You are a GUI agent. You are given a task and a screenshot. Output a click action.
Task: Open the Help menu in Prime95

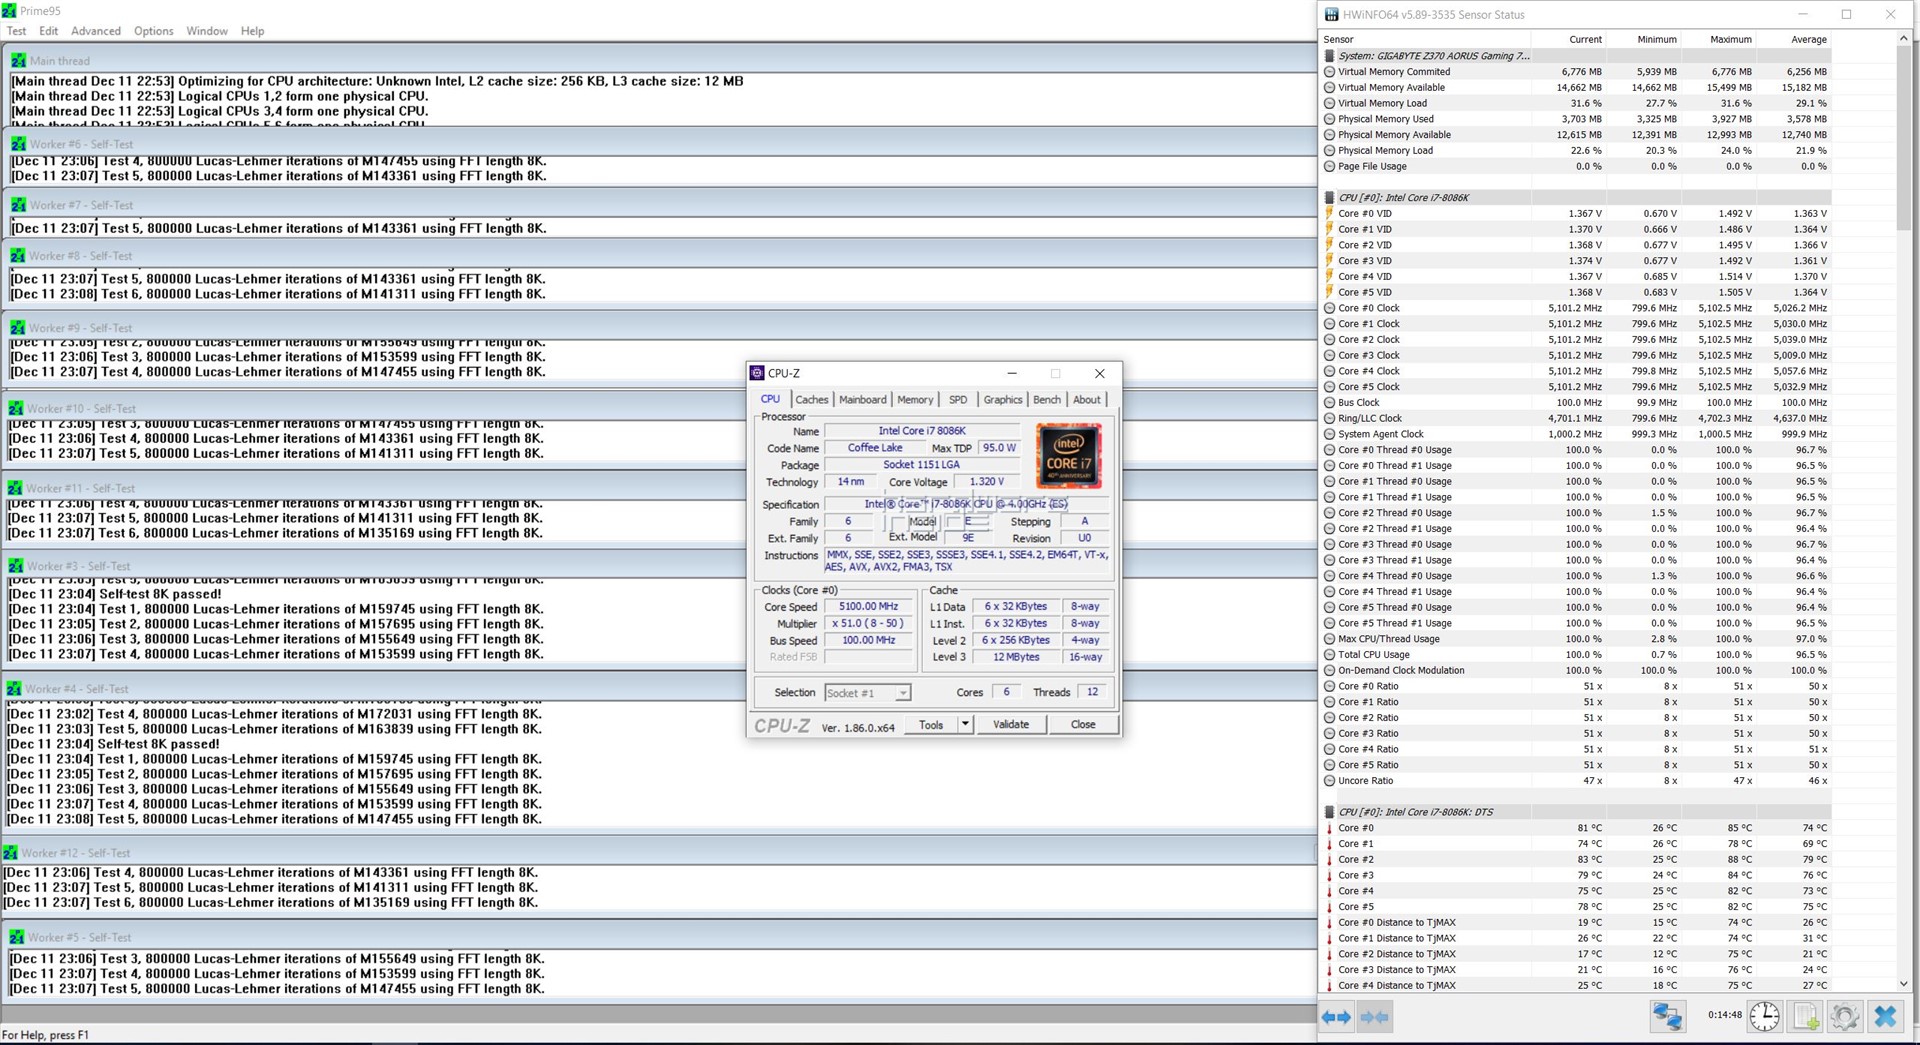click(x=252, y=31)
